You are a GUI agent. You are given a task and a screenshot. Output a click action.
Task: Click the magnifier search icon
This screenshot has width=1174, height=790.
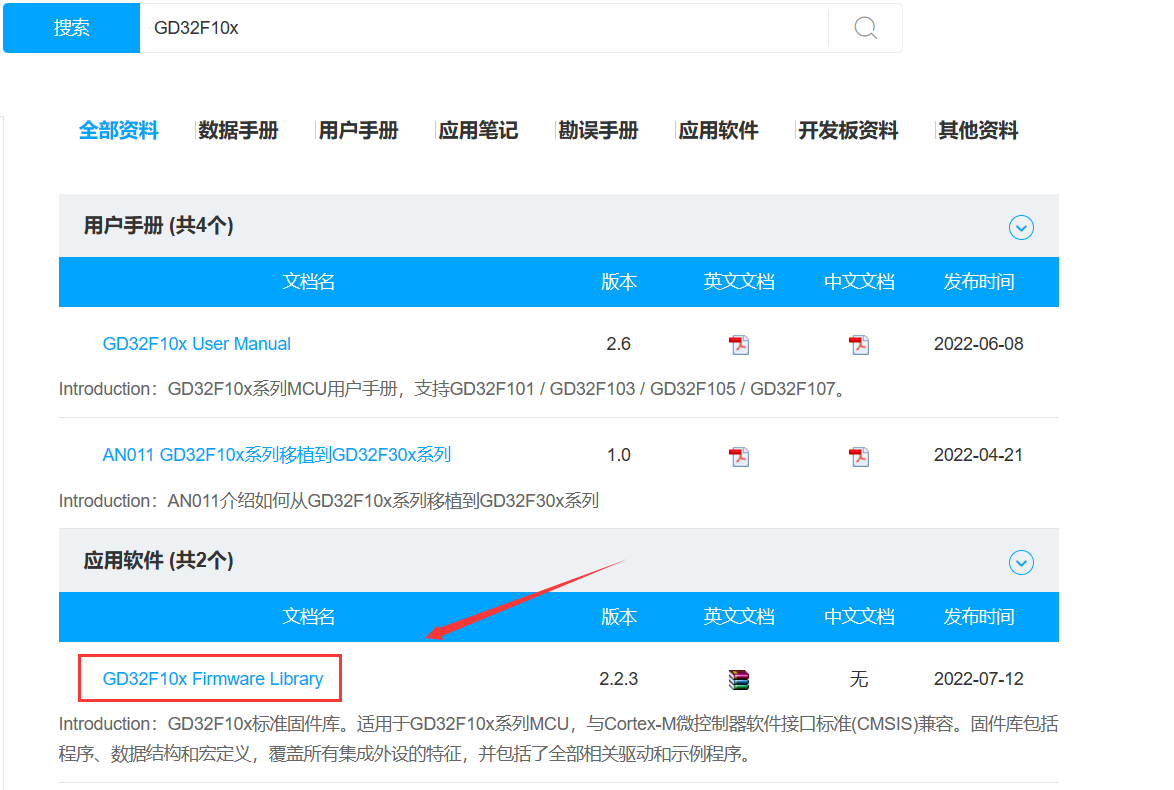click(x=863, y=28)
